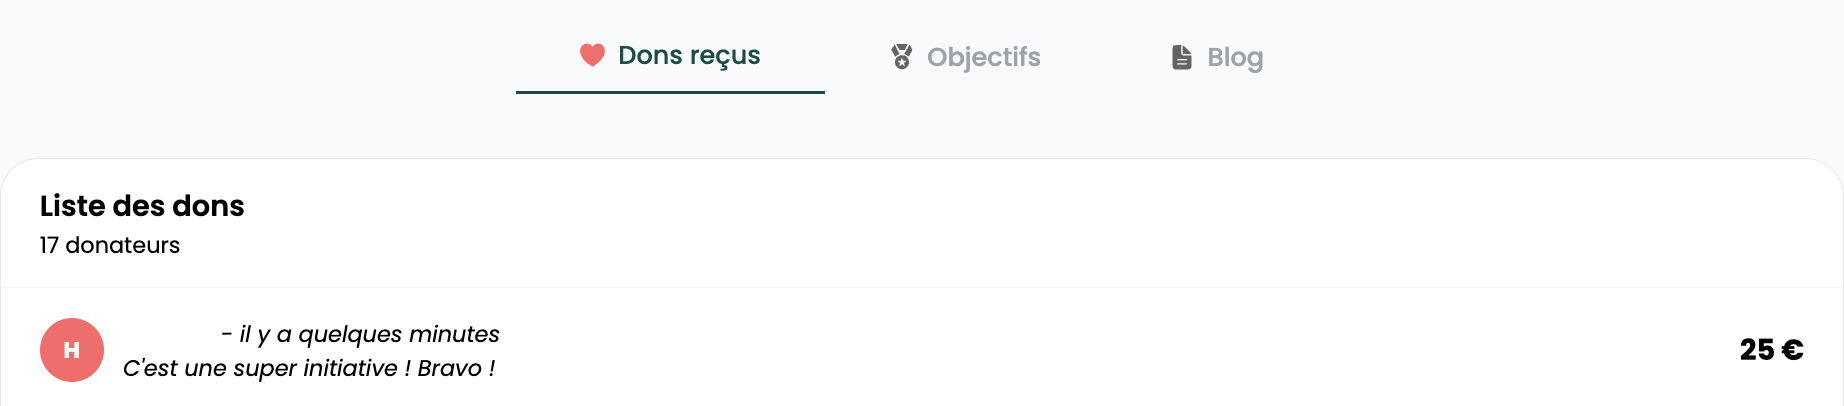This screenshot has width=1844, height=406.
Task: Select the Dons reçus tab label
Action: [689, 55]
